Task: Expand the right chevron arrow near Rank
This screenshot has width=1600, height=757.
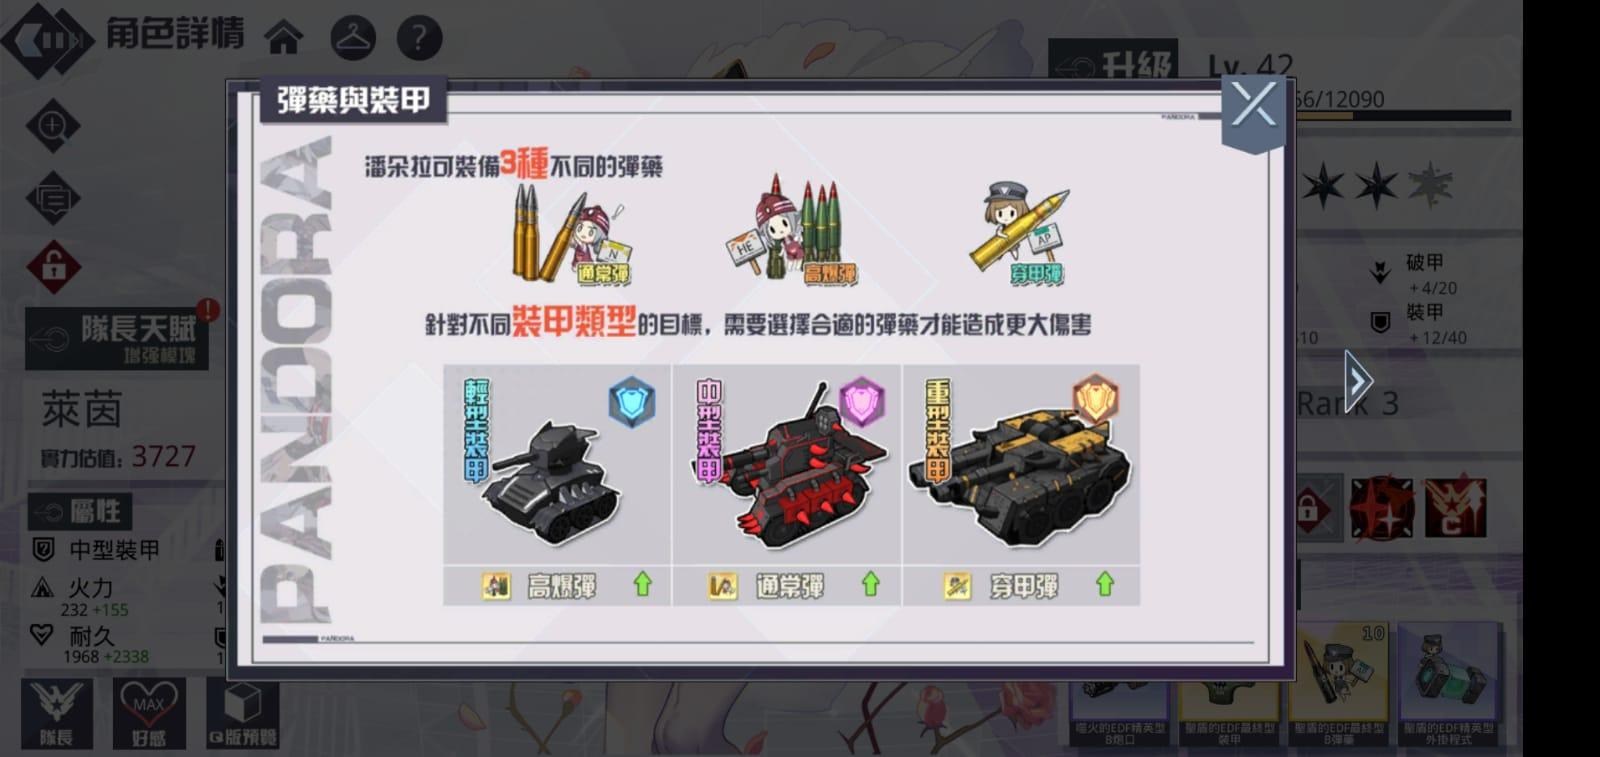Action: pos(1357,381)
